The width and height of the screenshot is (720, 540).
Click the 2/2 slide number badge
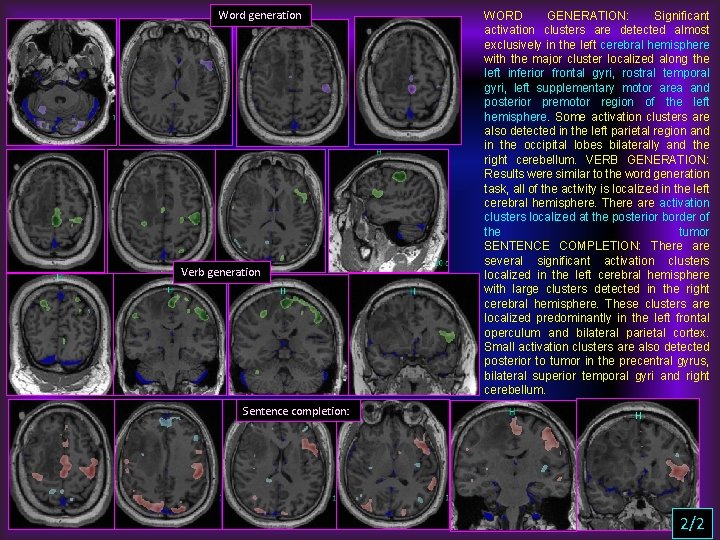click(x=692, y=523)
